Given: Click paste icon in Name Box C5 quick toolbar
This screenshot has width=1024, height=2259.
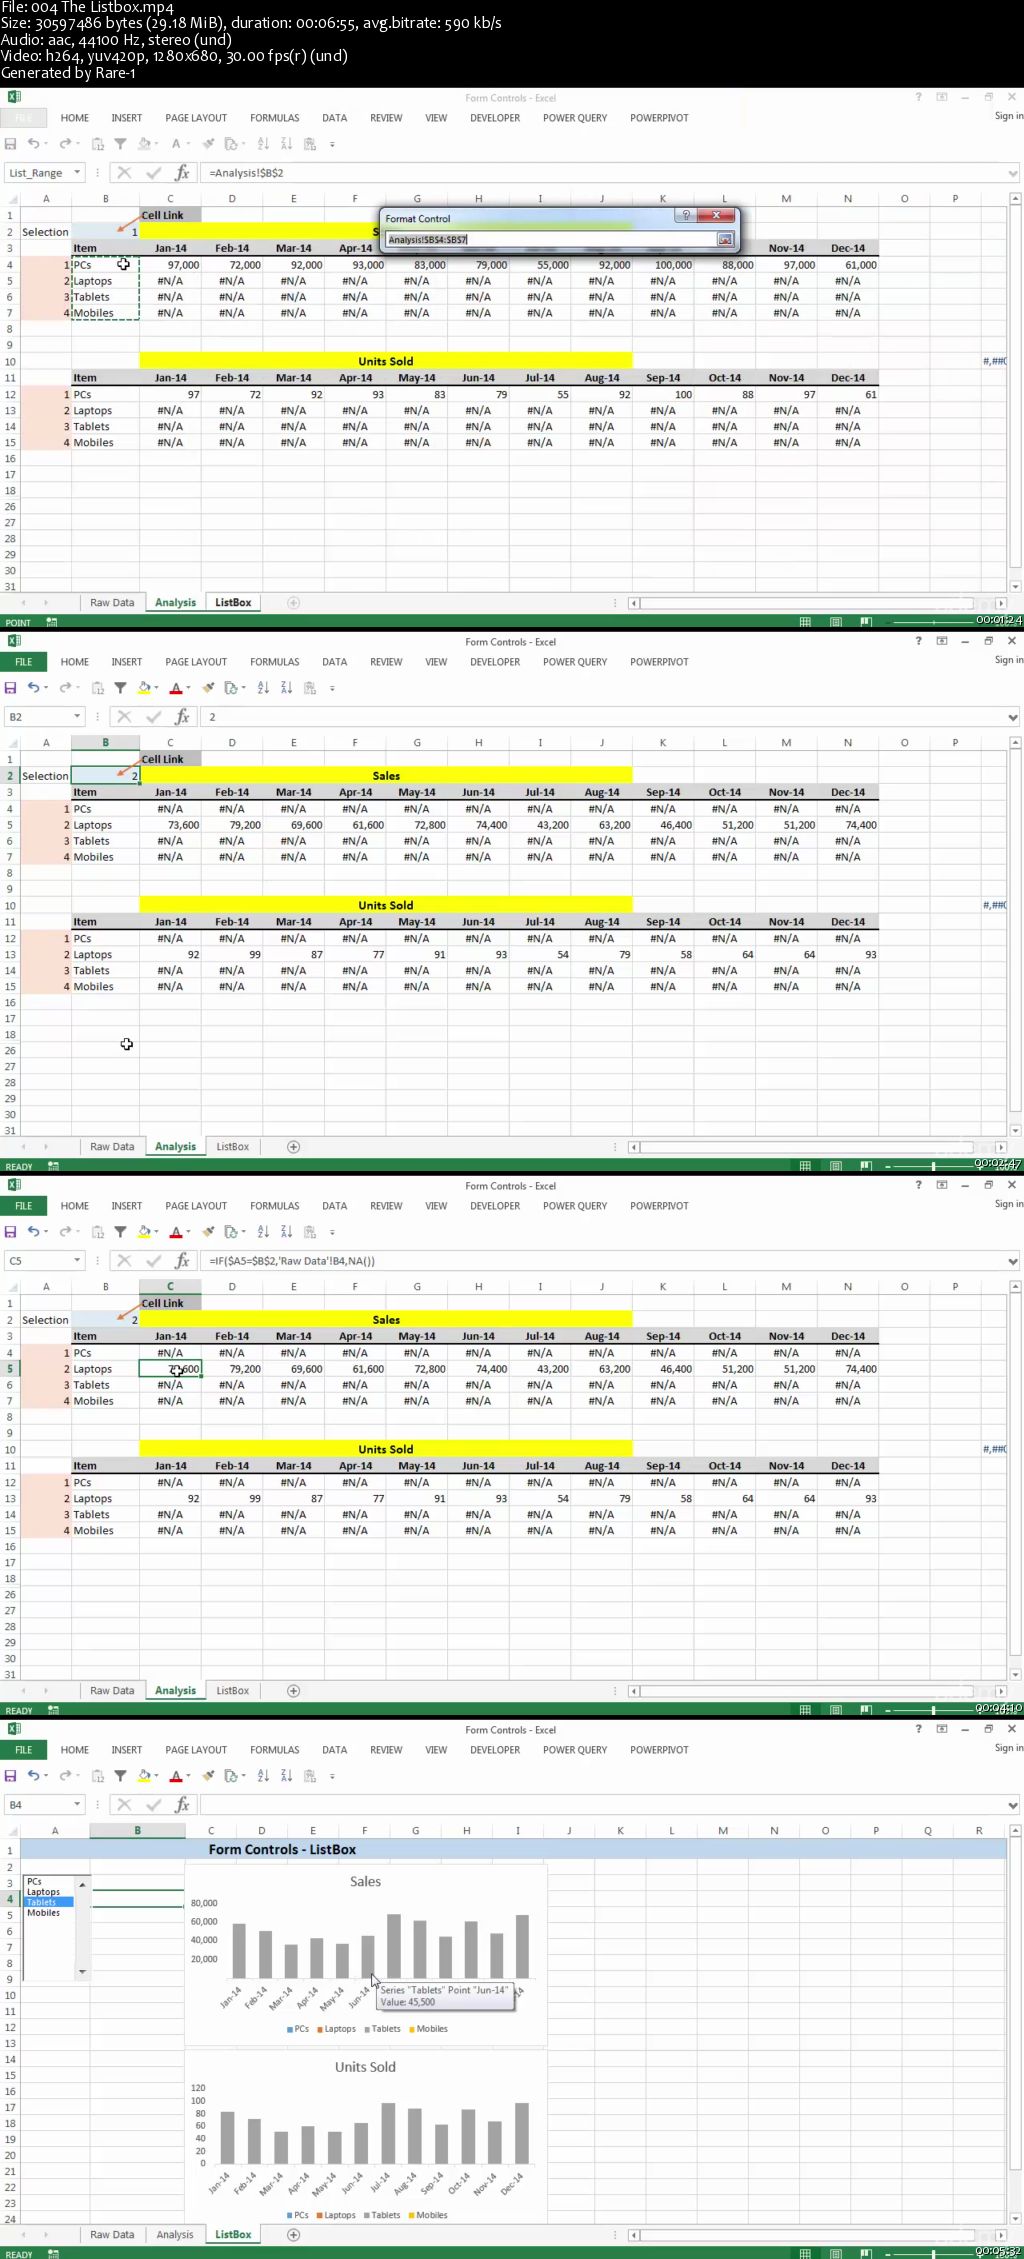Looking at the screenshot, I should (98, 1232).
